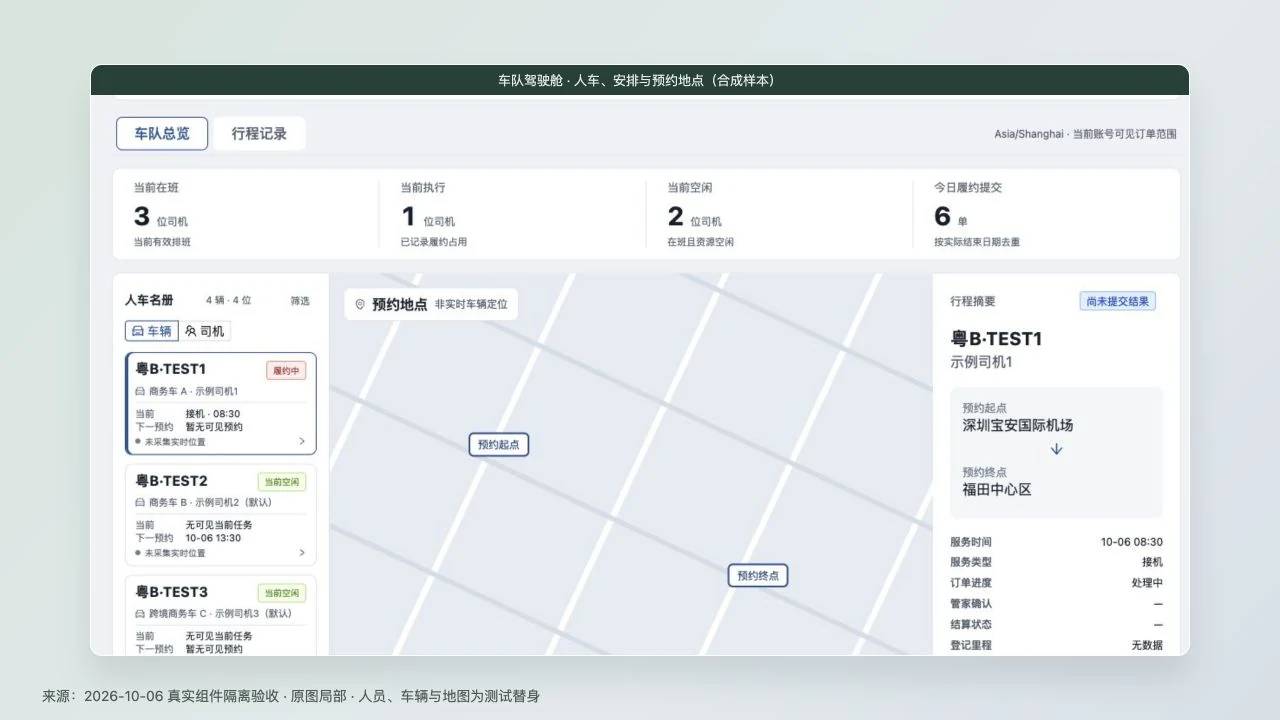Click the down arrow between 预约起点 and 预约终点
Viewport: 1280px width, 720px height.
[1056, 449]
